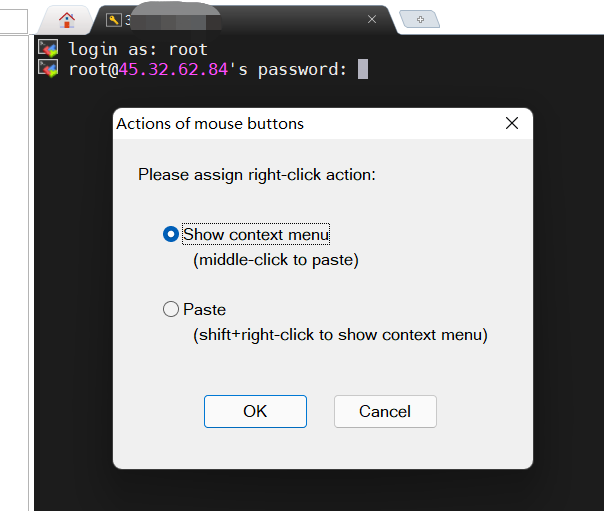The image size is (604, 511).
Task: Click the terminal icon beside login line
Action: pyautogui.click(x=48, y=49)
